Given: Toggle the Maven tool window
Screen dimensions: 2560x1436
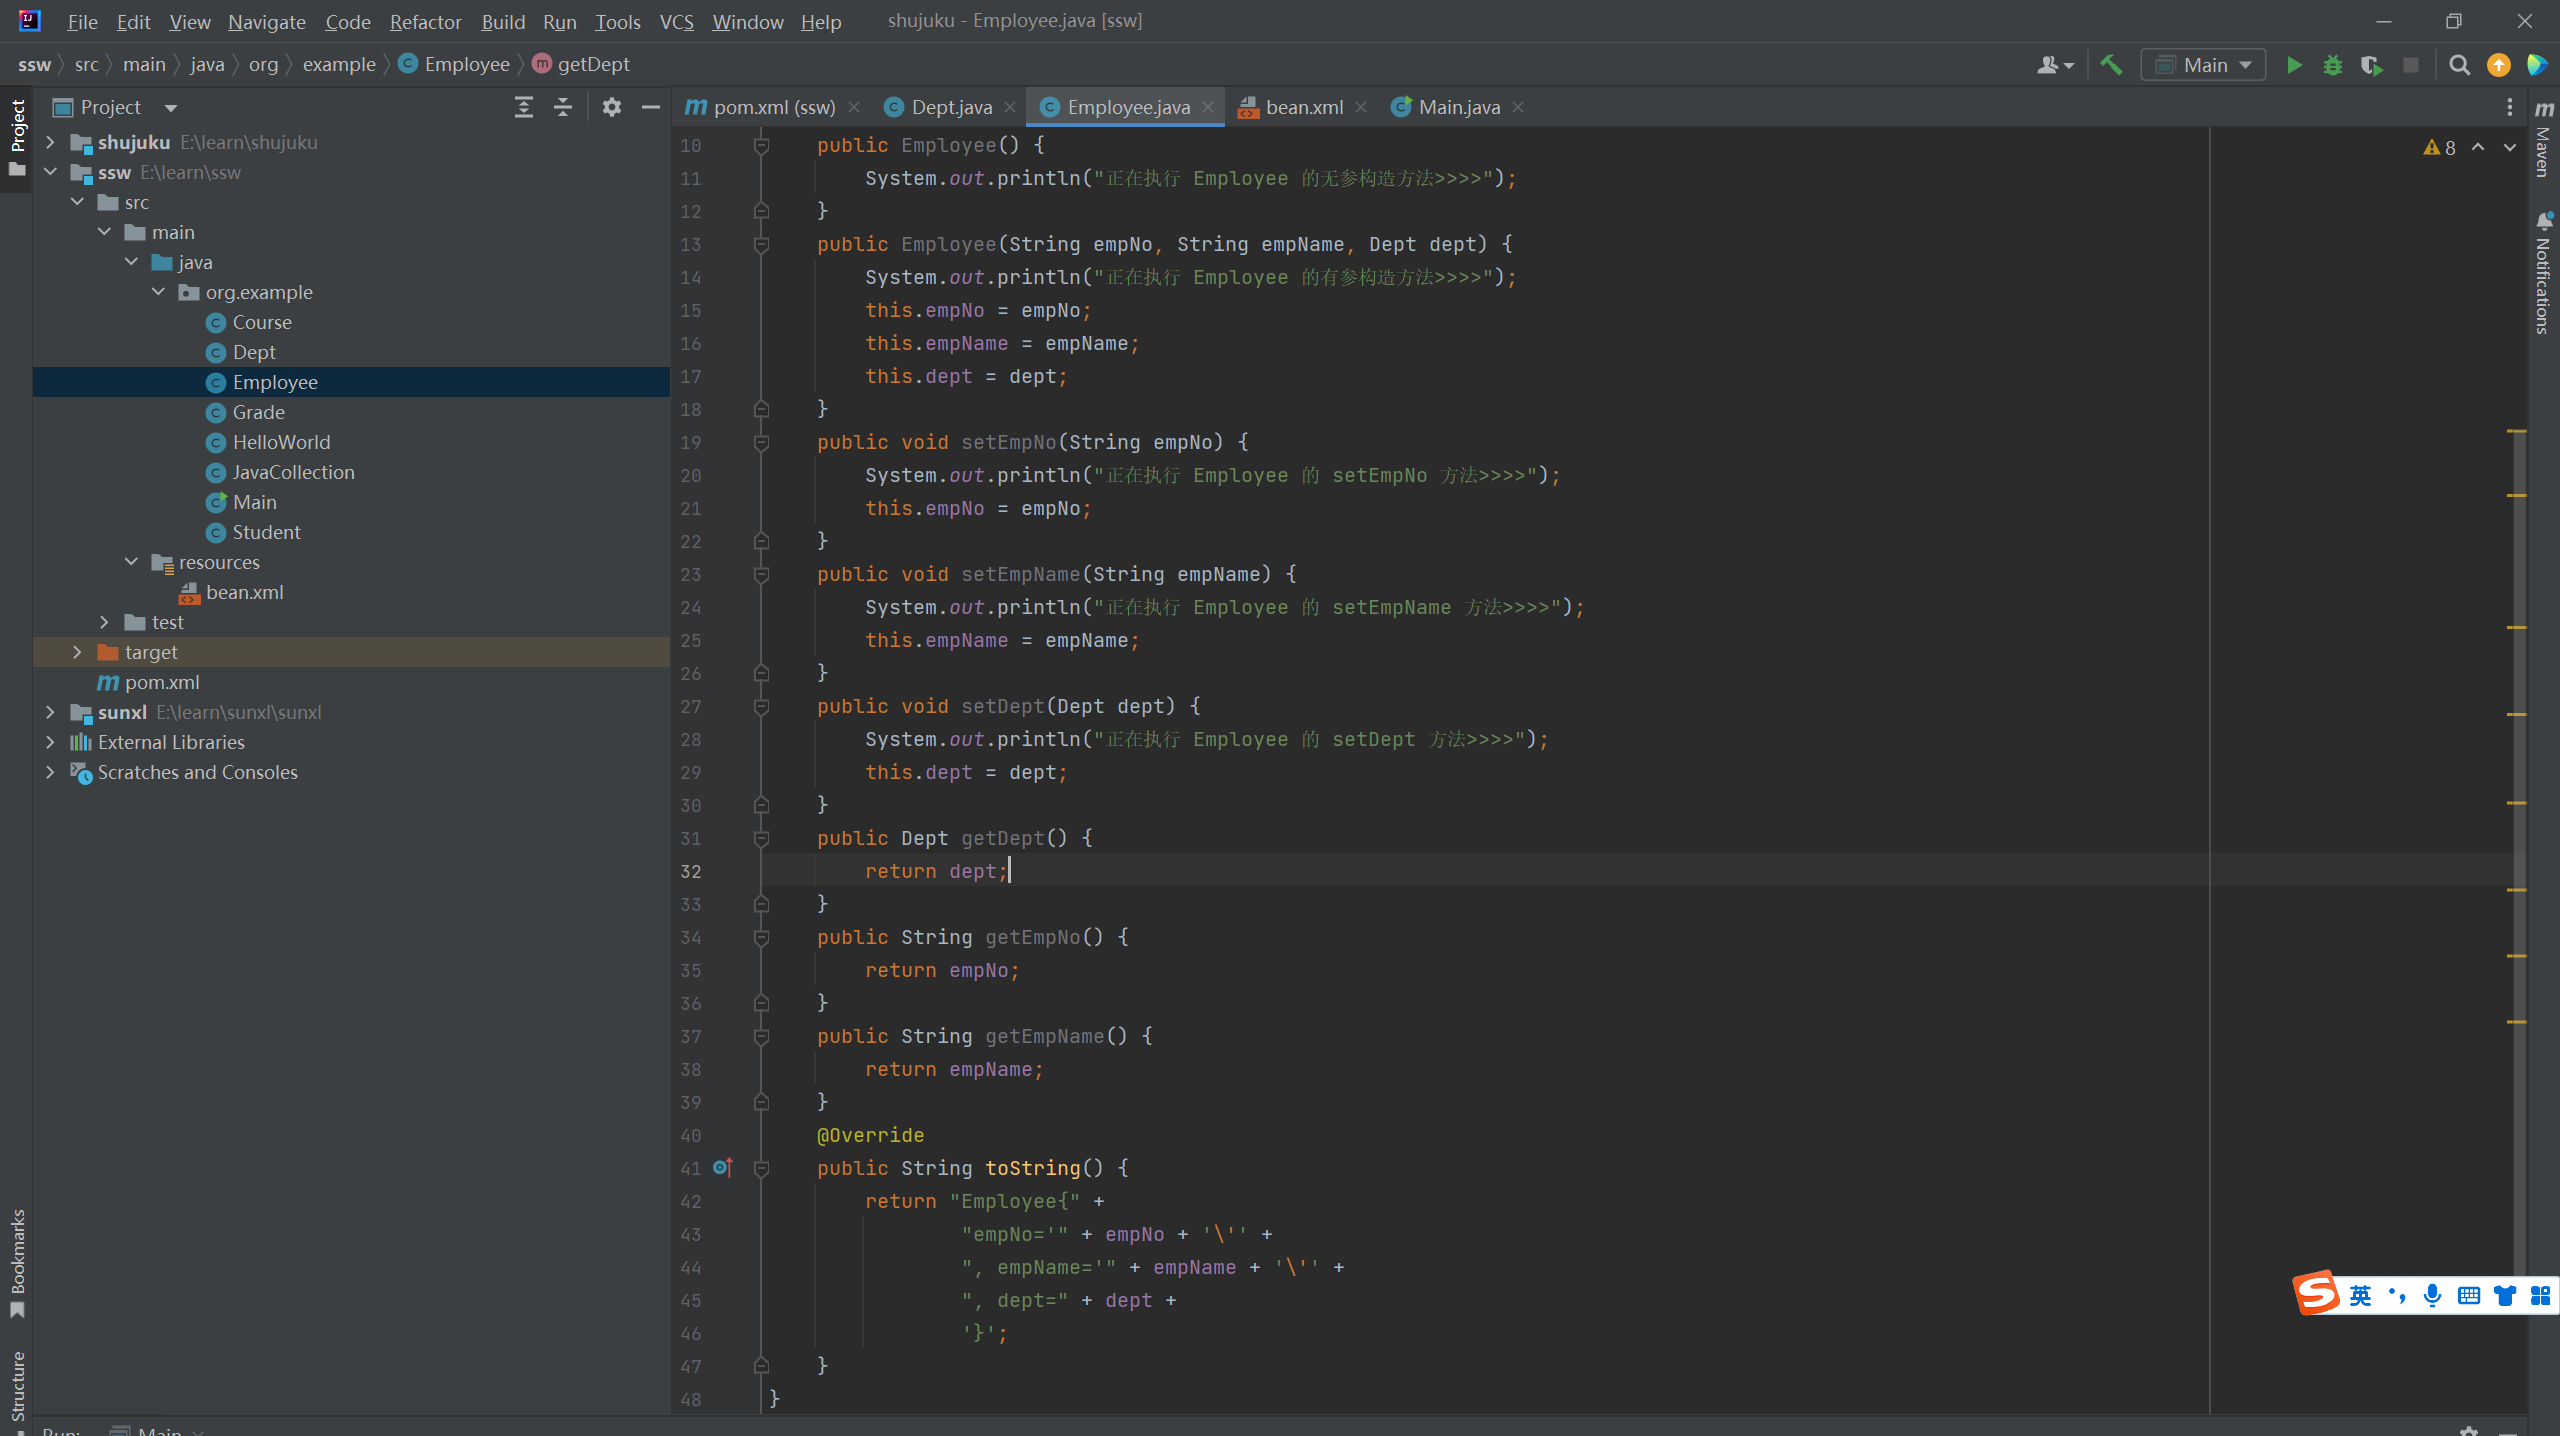Looking at the screenshot, I should (x=2544, y=140).
